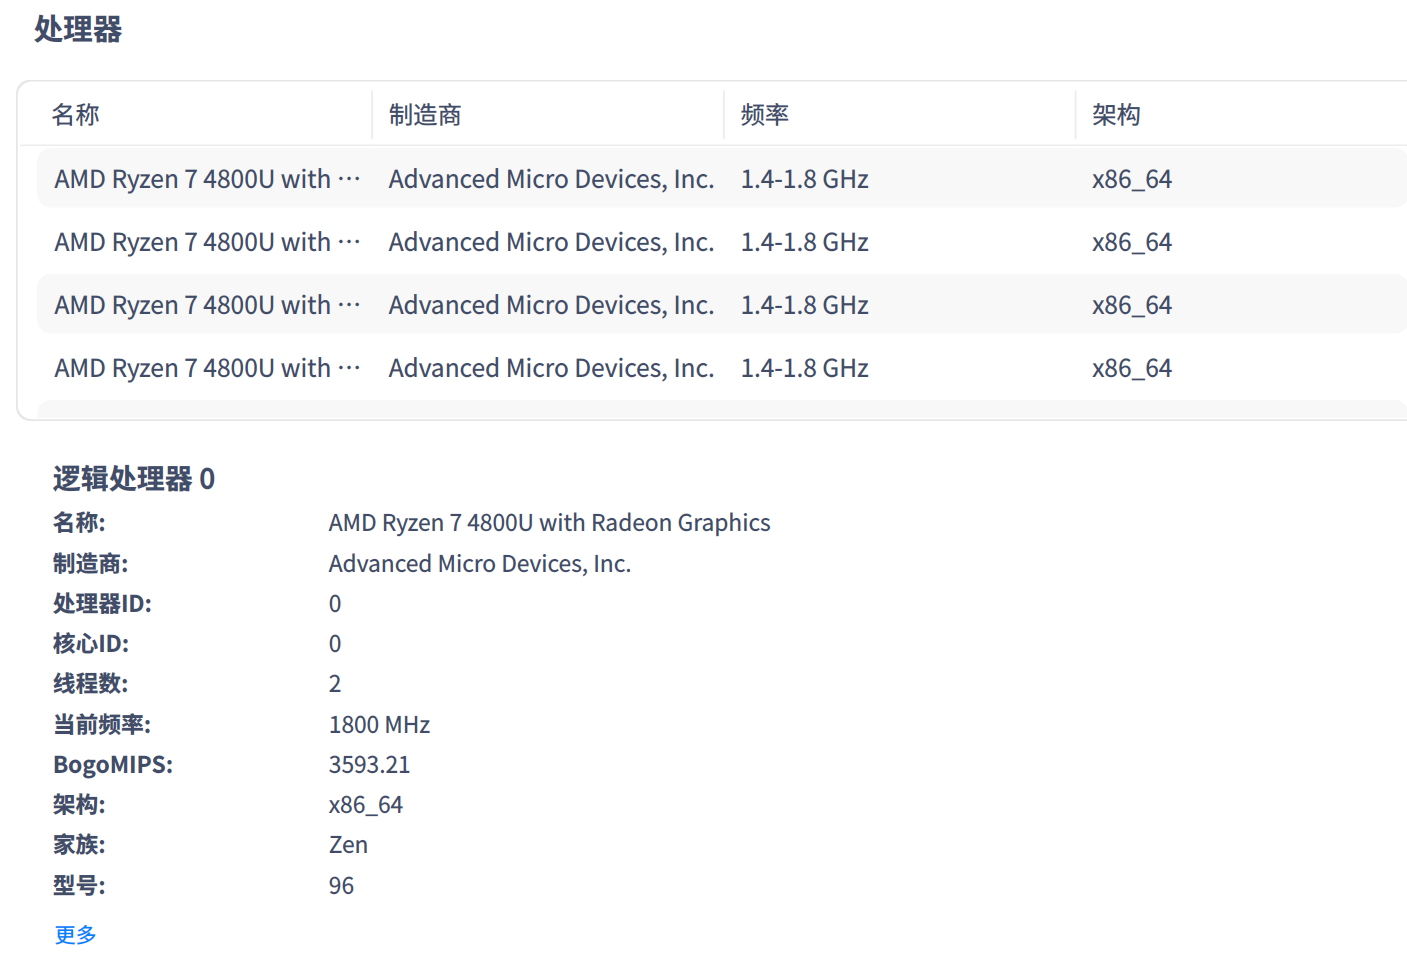Click the x86_64 cell in the fourth table row
The image size is (1407, 967).
pyautogui.click(x=1132, y=368)
